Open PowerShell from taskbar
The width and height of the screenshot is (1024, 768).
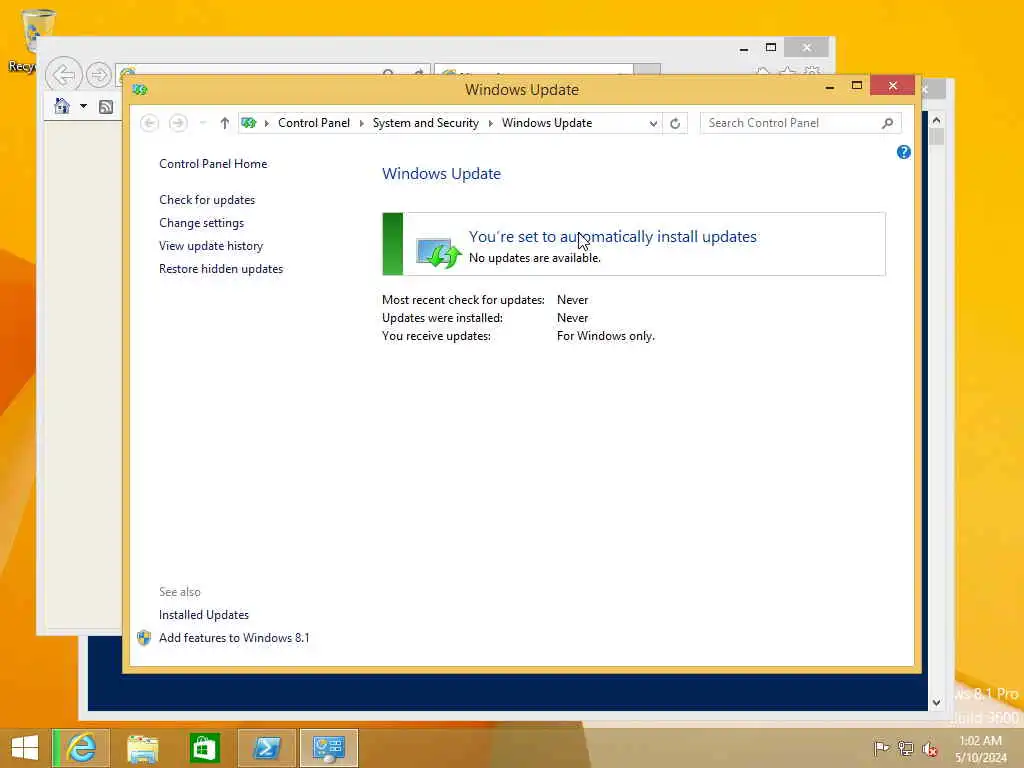[266, 748]
